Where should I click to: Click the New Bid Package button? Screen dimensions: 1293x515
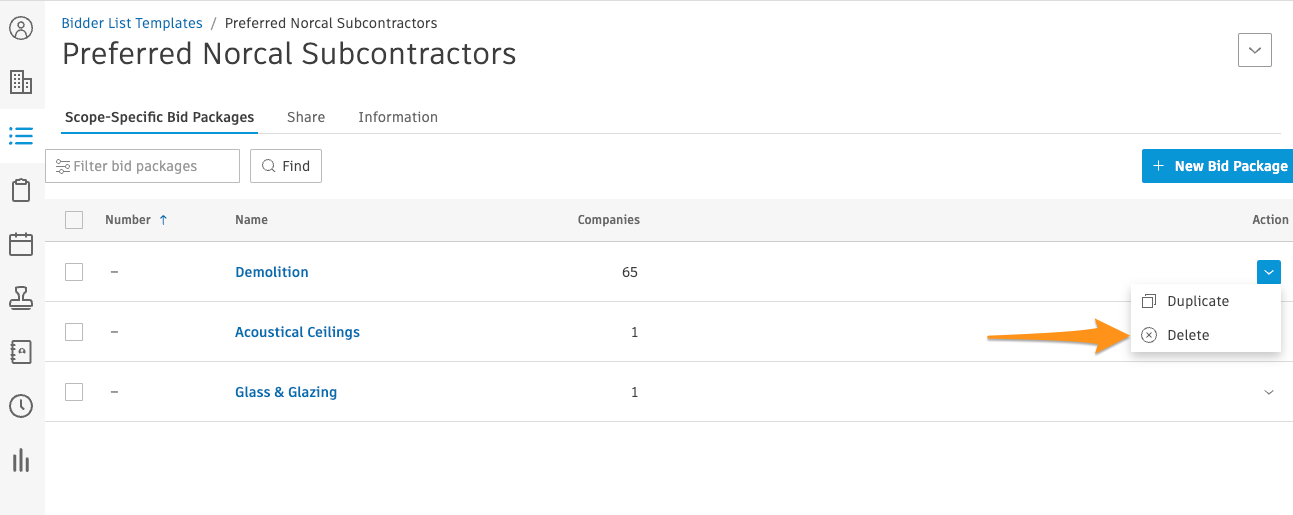pyautogui.click(x=1217, y=166)
